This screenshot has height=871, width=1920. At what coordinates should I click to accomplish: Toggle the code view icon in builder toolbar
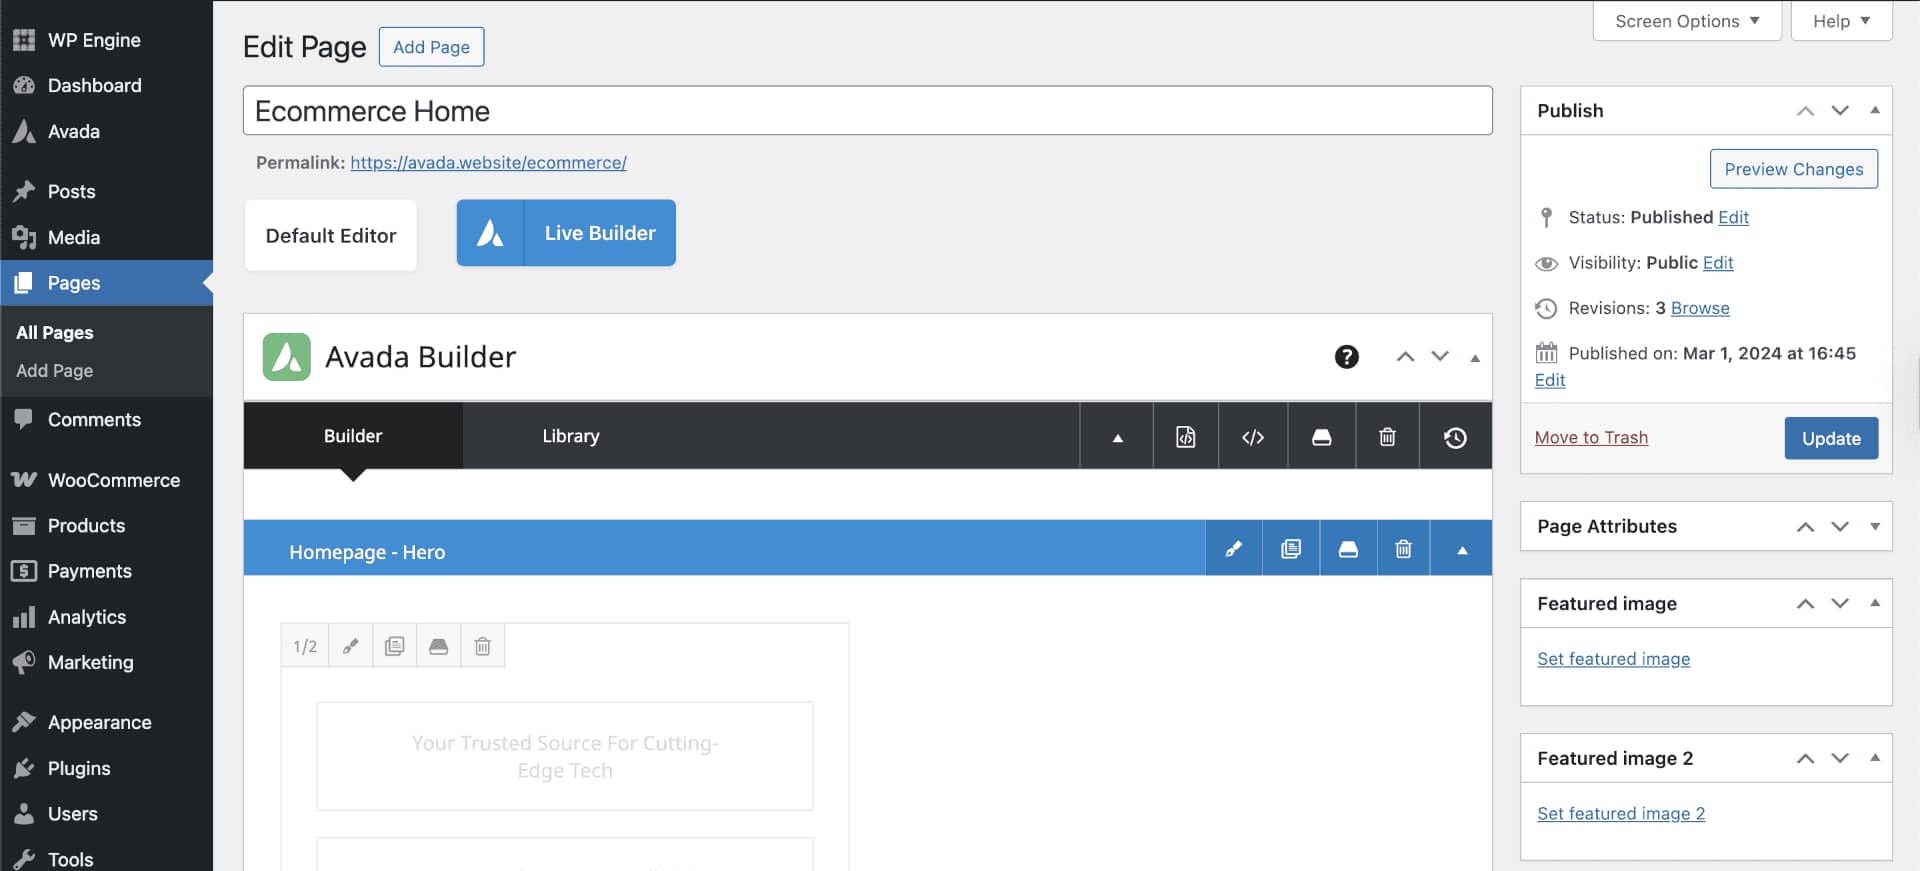pyautogui.click(x=1253, y=437)
